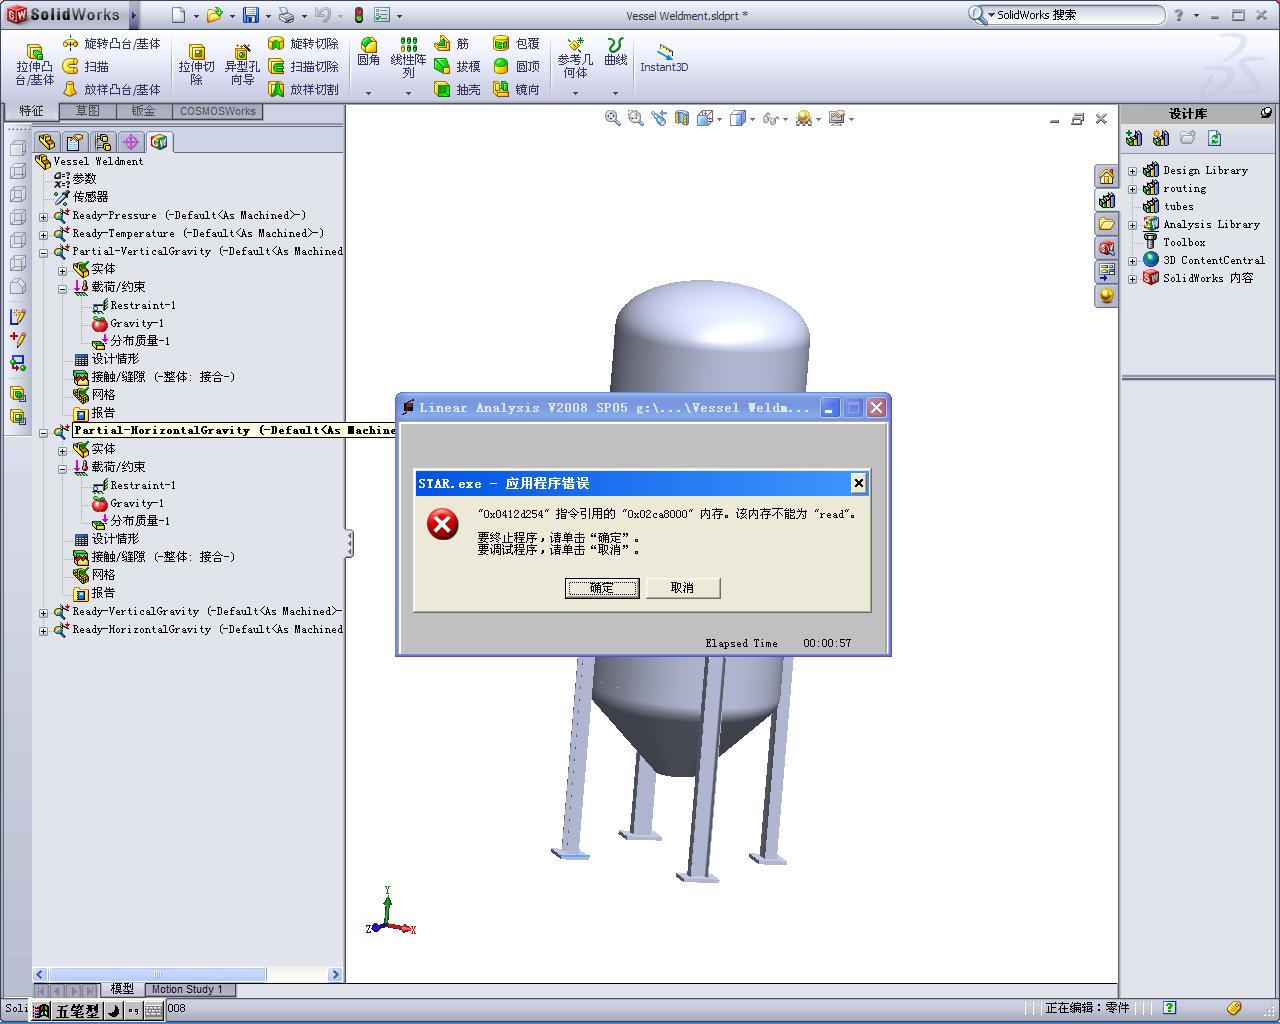Click the 拉伸凸台/基体 extrude boss tool
Image resolution: width=1280 pixels, height=1024 pixels.
34,65
